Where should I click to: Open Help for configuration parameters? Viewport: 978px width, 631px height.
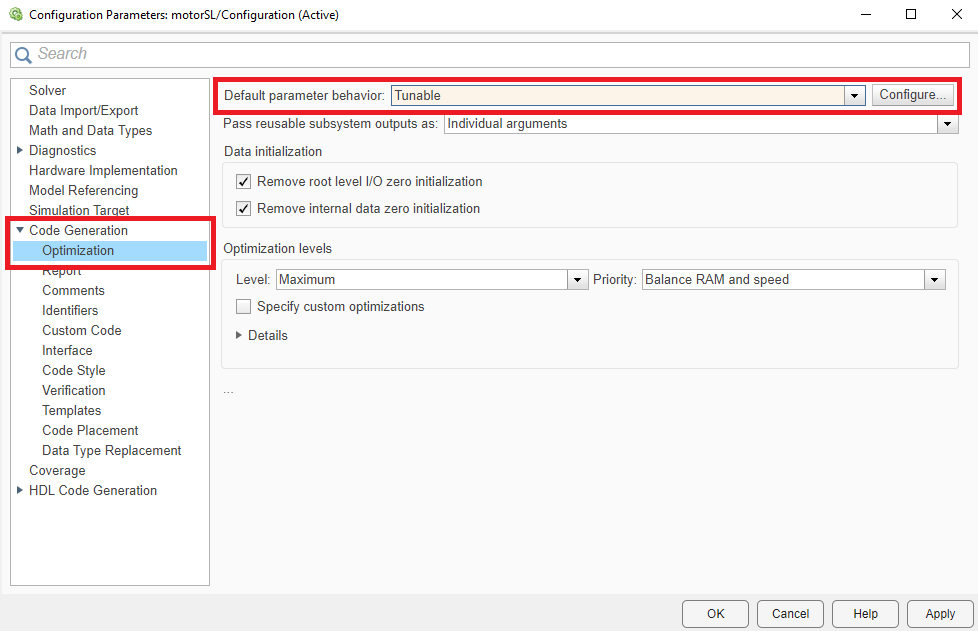point(865,614)
